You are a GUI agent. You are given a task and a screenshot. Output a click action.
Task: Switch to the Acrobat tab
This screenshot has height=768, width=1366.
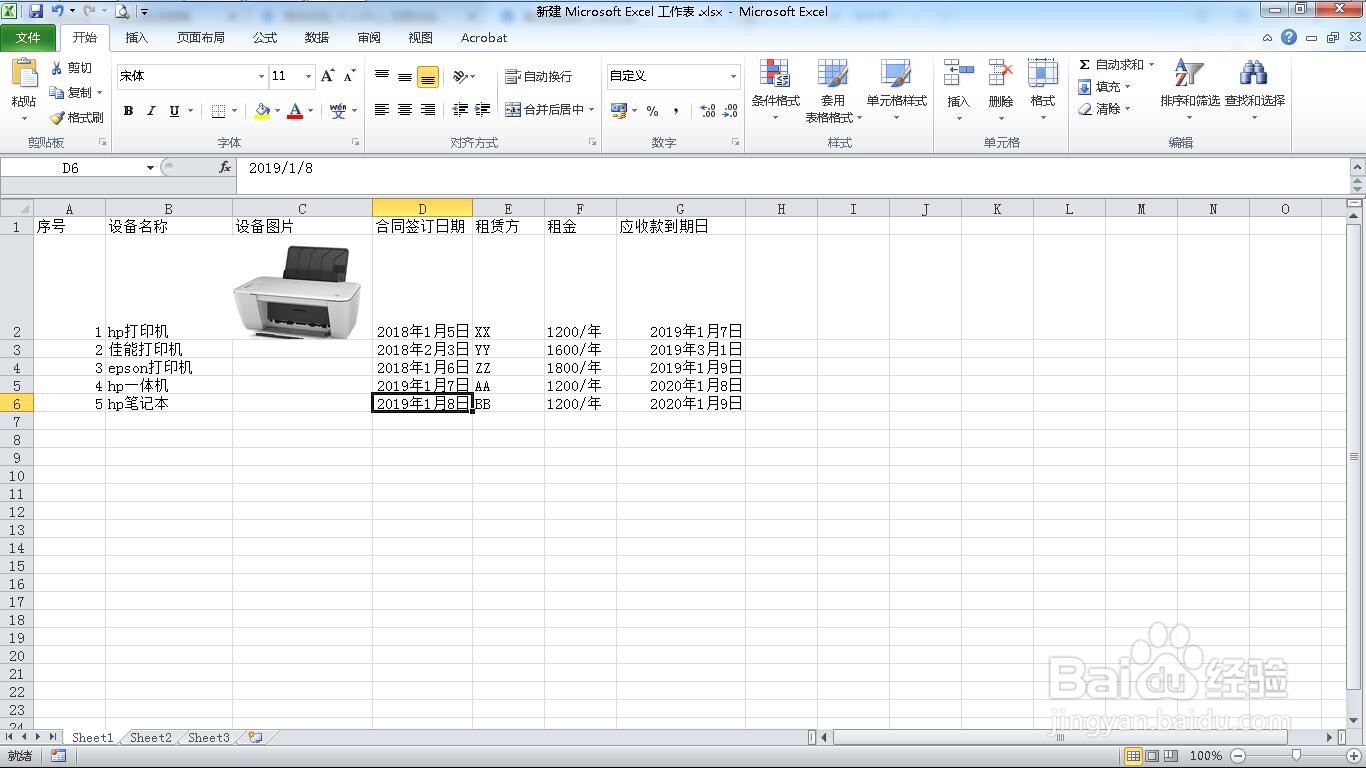point(484,38)
